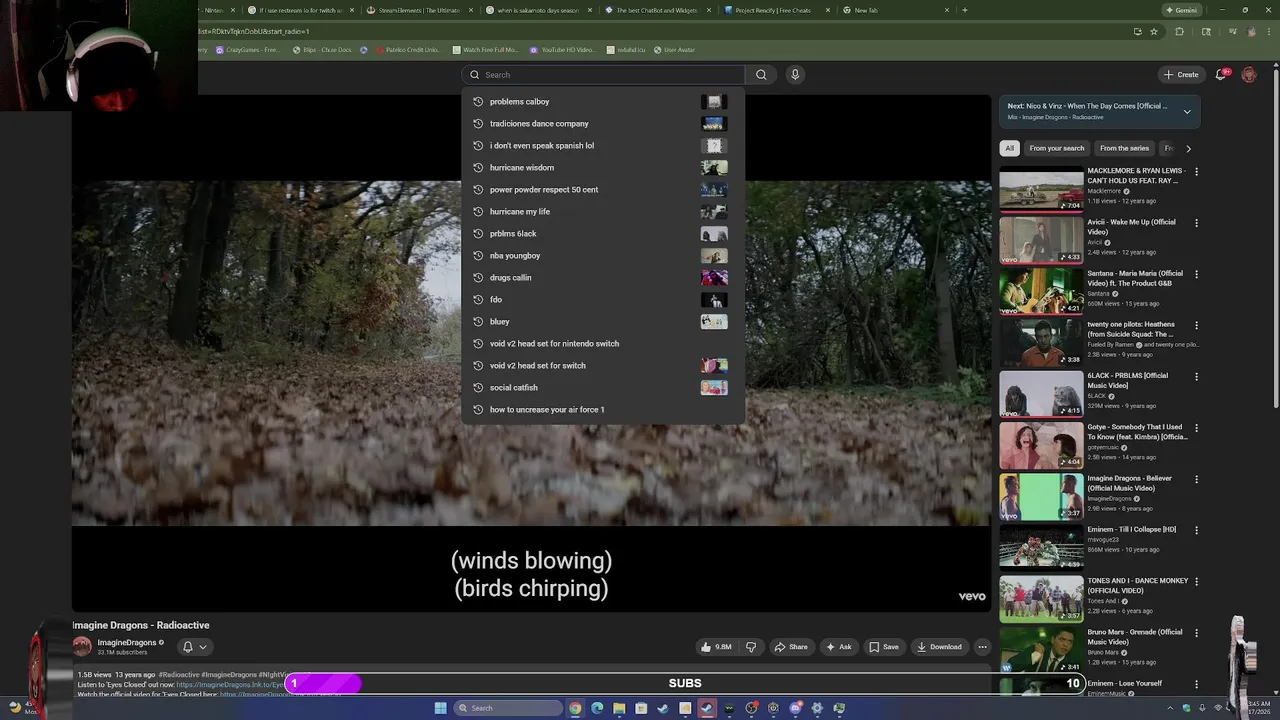This screenshot has height=720, width=1280.
Task: Open options menu for Bruno Mars Grenade
Action: tap(1196, 633)
